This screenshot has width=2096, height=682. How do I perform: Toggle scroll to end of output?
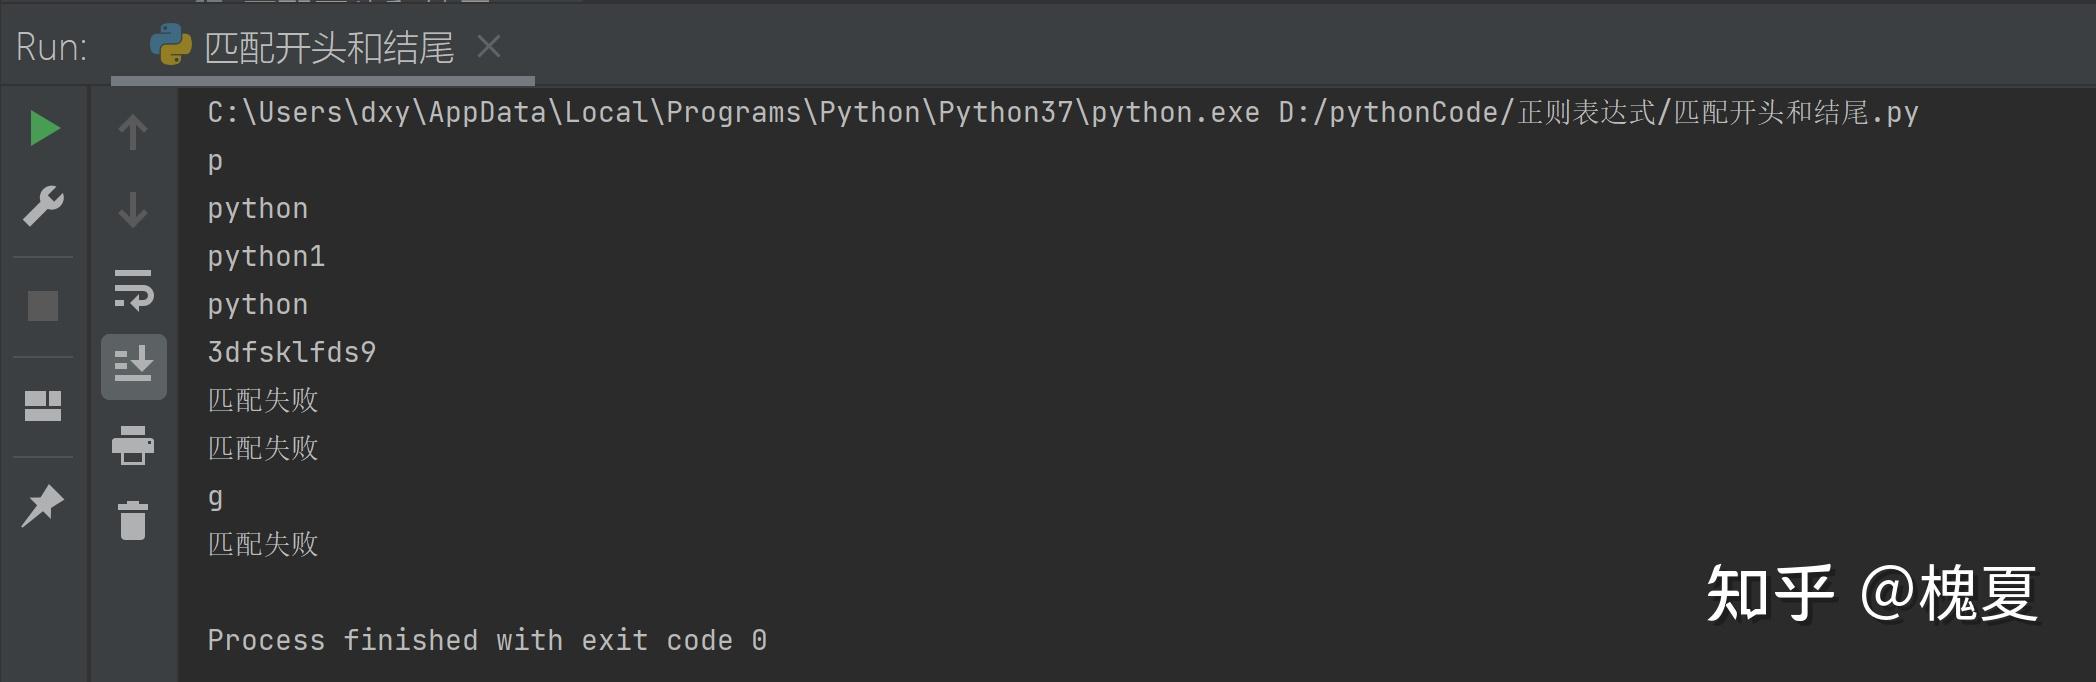(133, 366)
